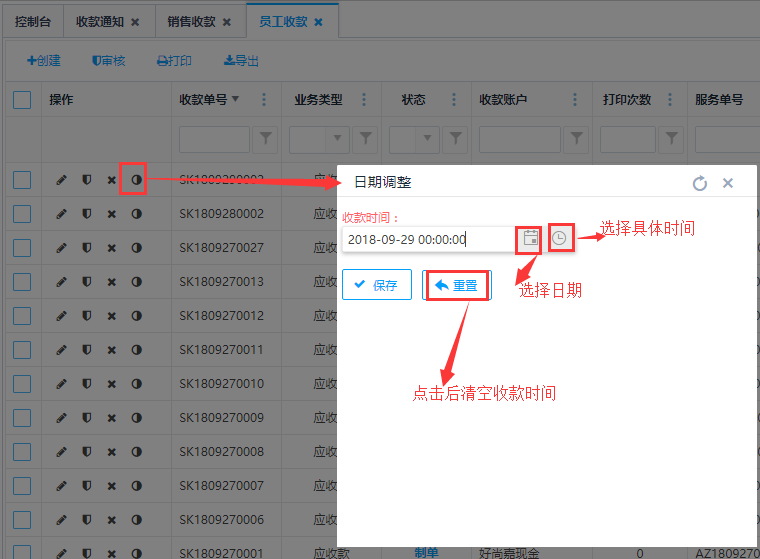Open the clock time picker icon
This screenshot has width=760, height=559.
[x=561, y=238]
